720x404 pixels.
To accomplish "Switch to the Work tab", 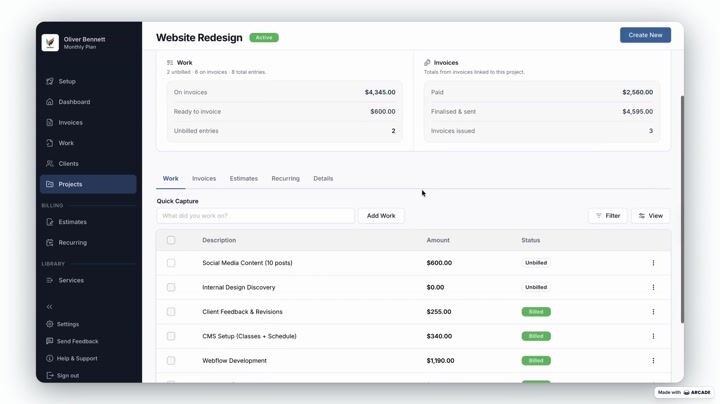I will pos(170,179).
